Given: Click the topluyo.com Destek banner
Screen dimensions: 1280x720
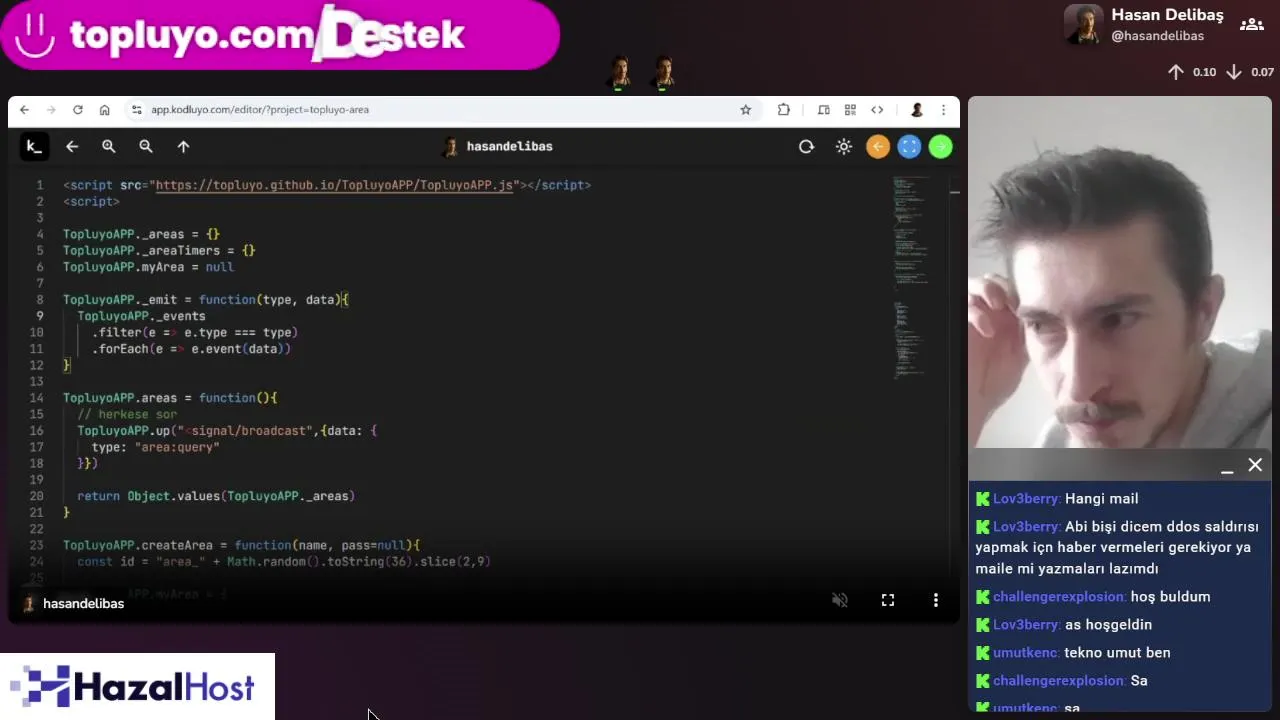Looking at the screenshot, I should click(280, 35).
